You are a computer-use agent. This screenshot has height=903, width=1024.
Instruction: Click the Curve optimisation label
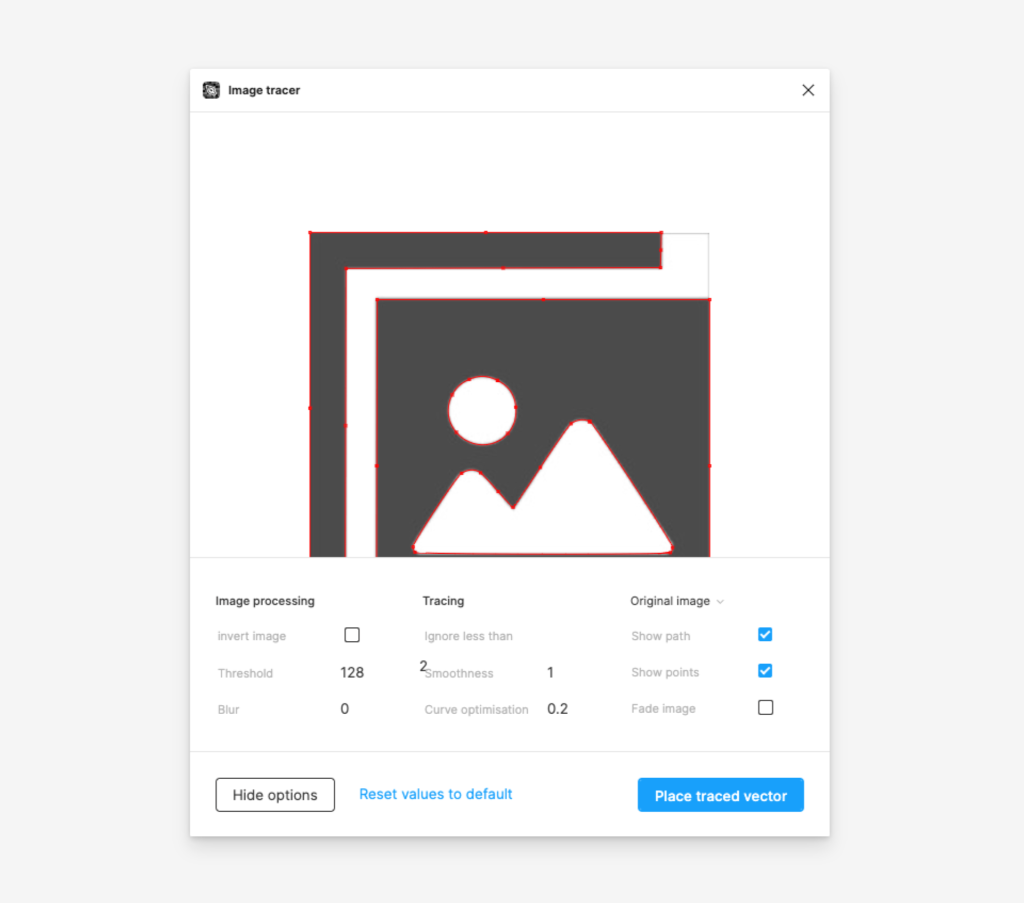click(x=476, y=710)
